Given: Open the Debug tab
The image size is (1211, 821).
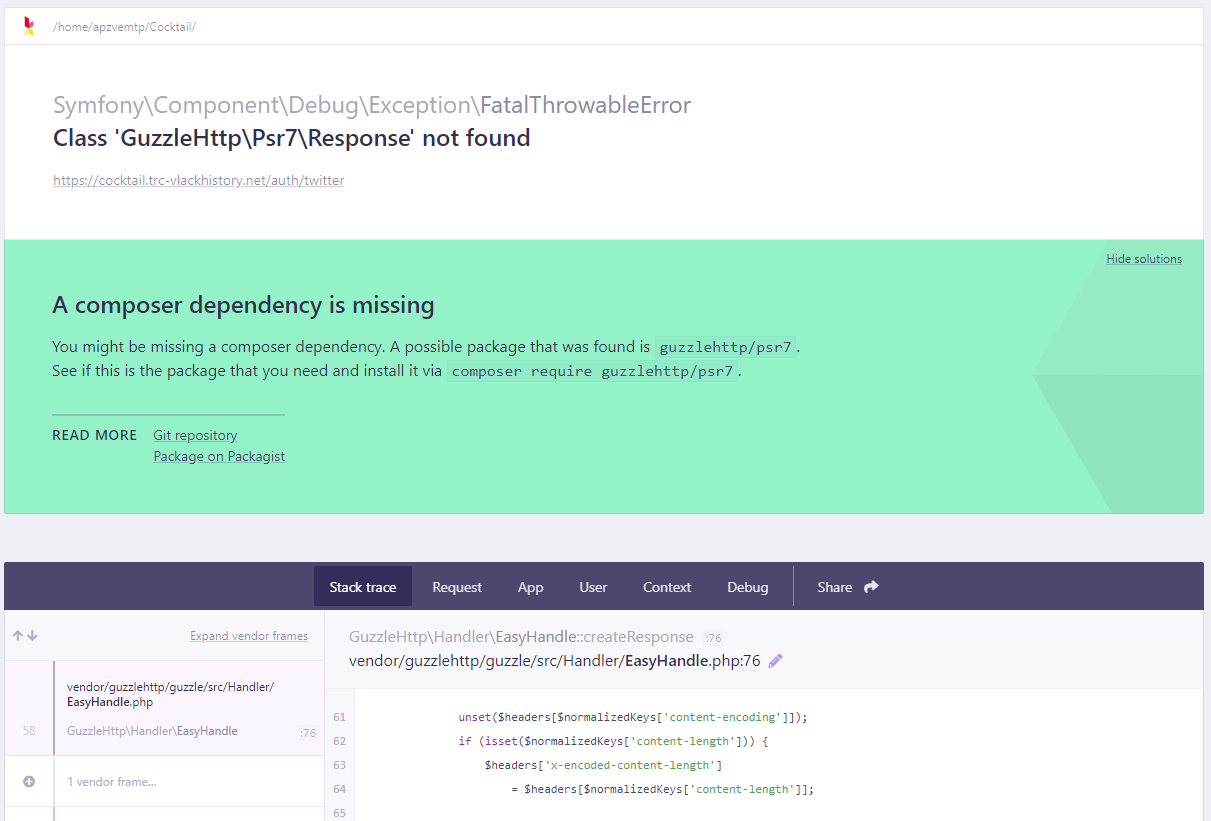Looking at the screenshot, I should coord(748,587).
